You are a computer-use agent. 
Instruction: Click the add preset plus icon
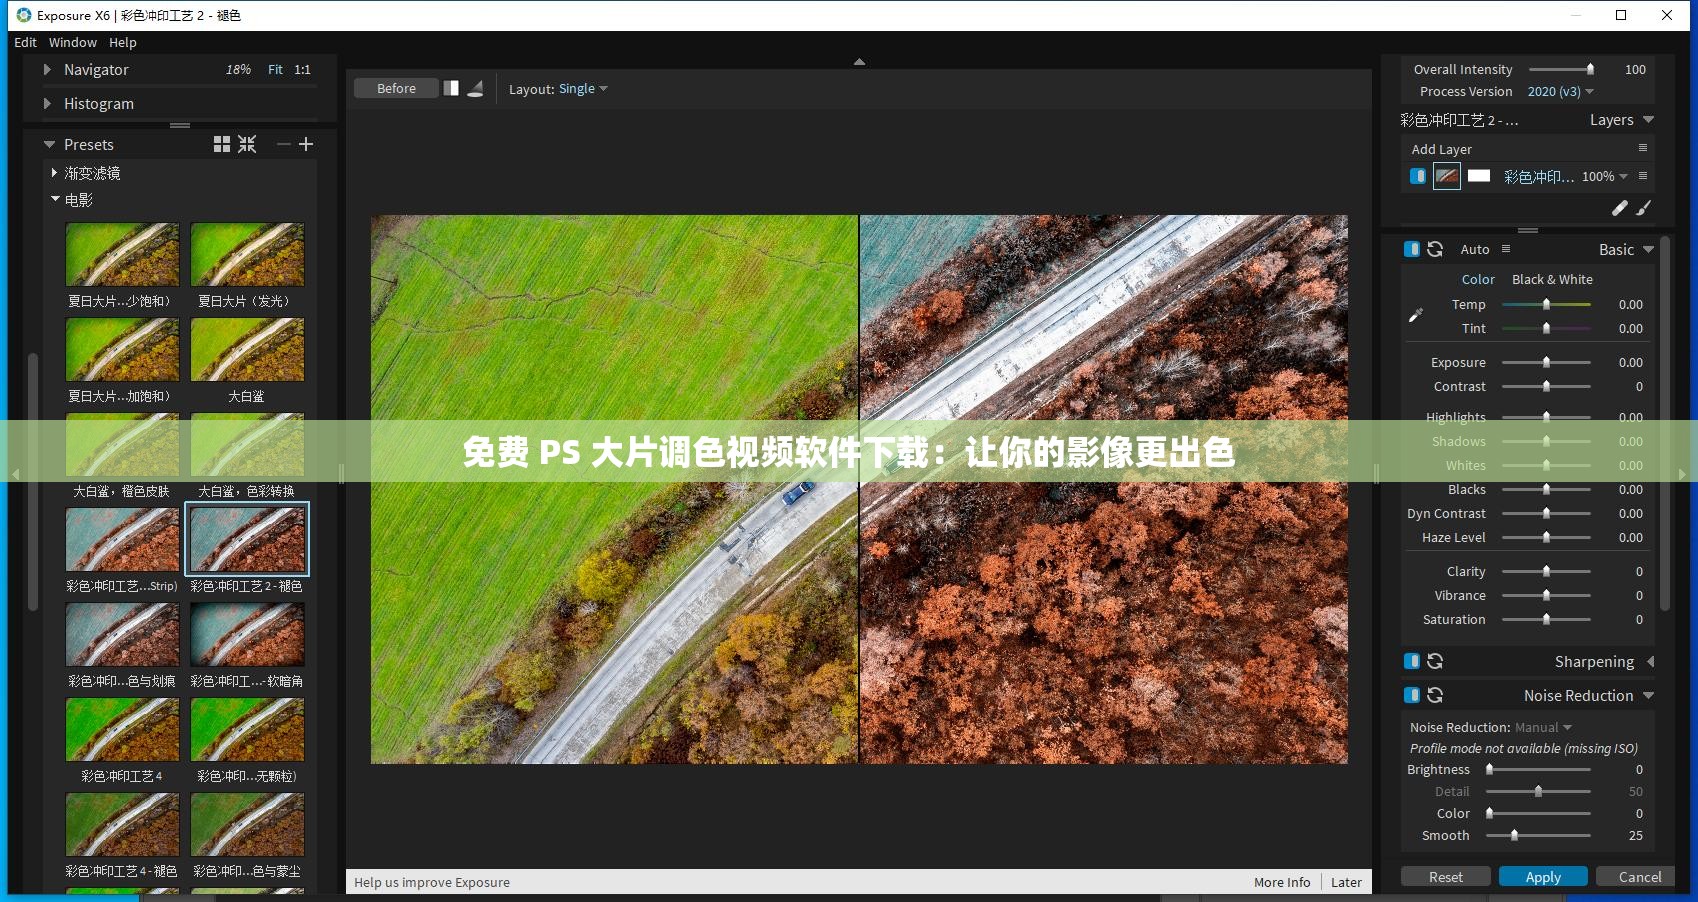coord(307,143)
